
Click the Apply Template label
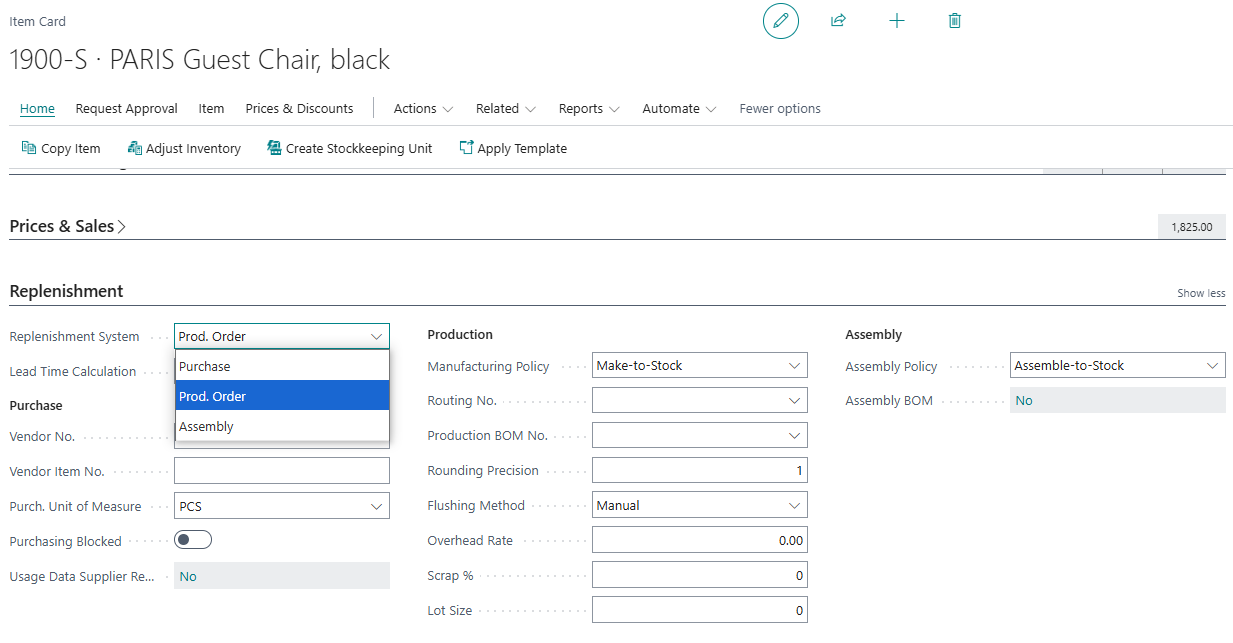tap(522, 149)
